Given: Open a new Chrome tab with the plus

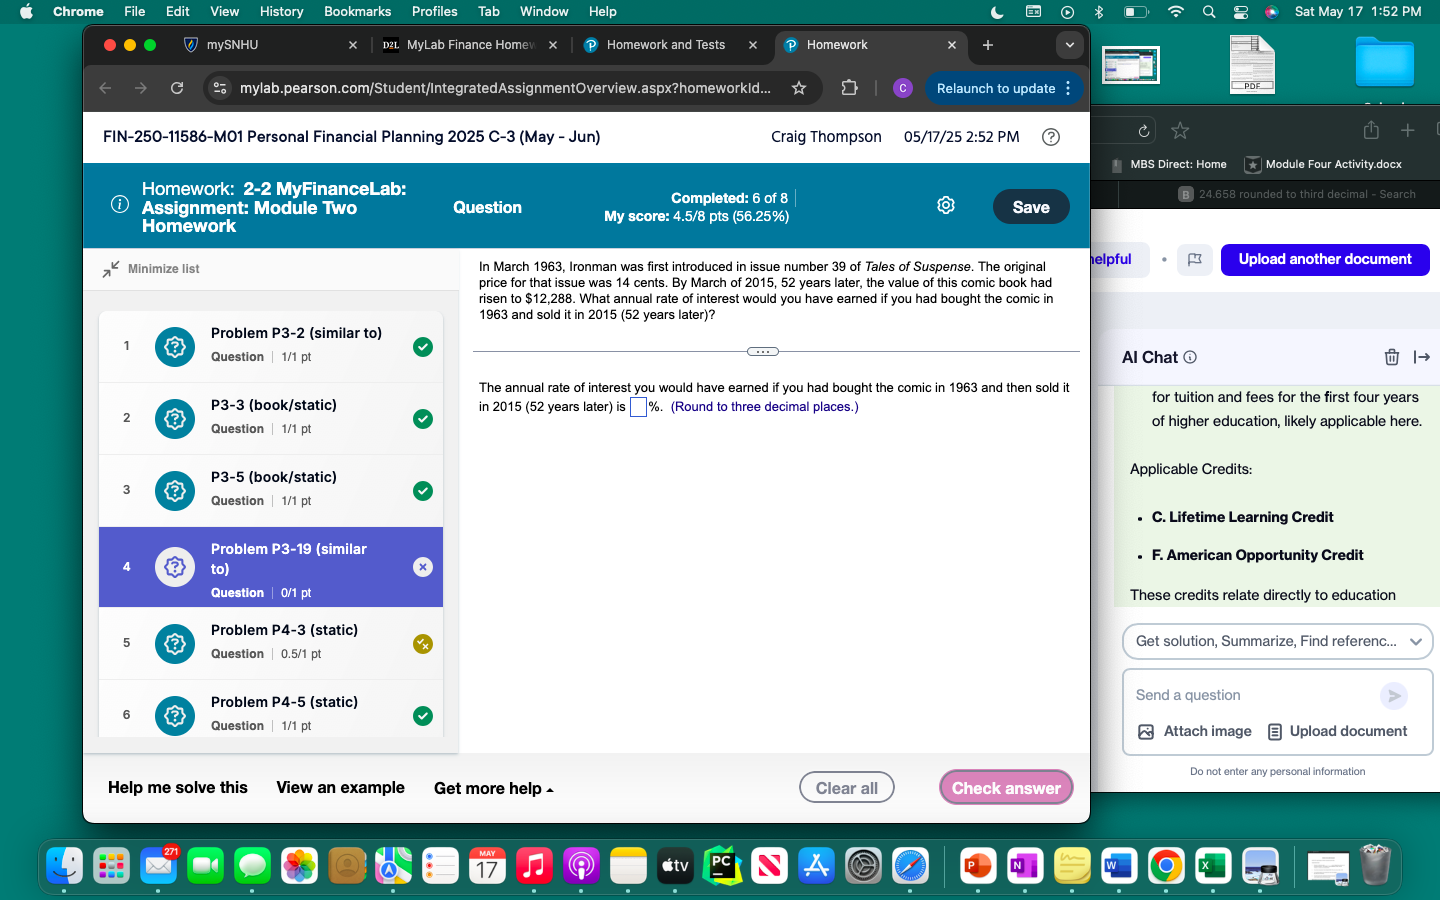Looking at the screenshot, I should [x=988, y=45].
